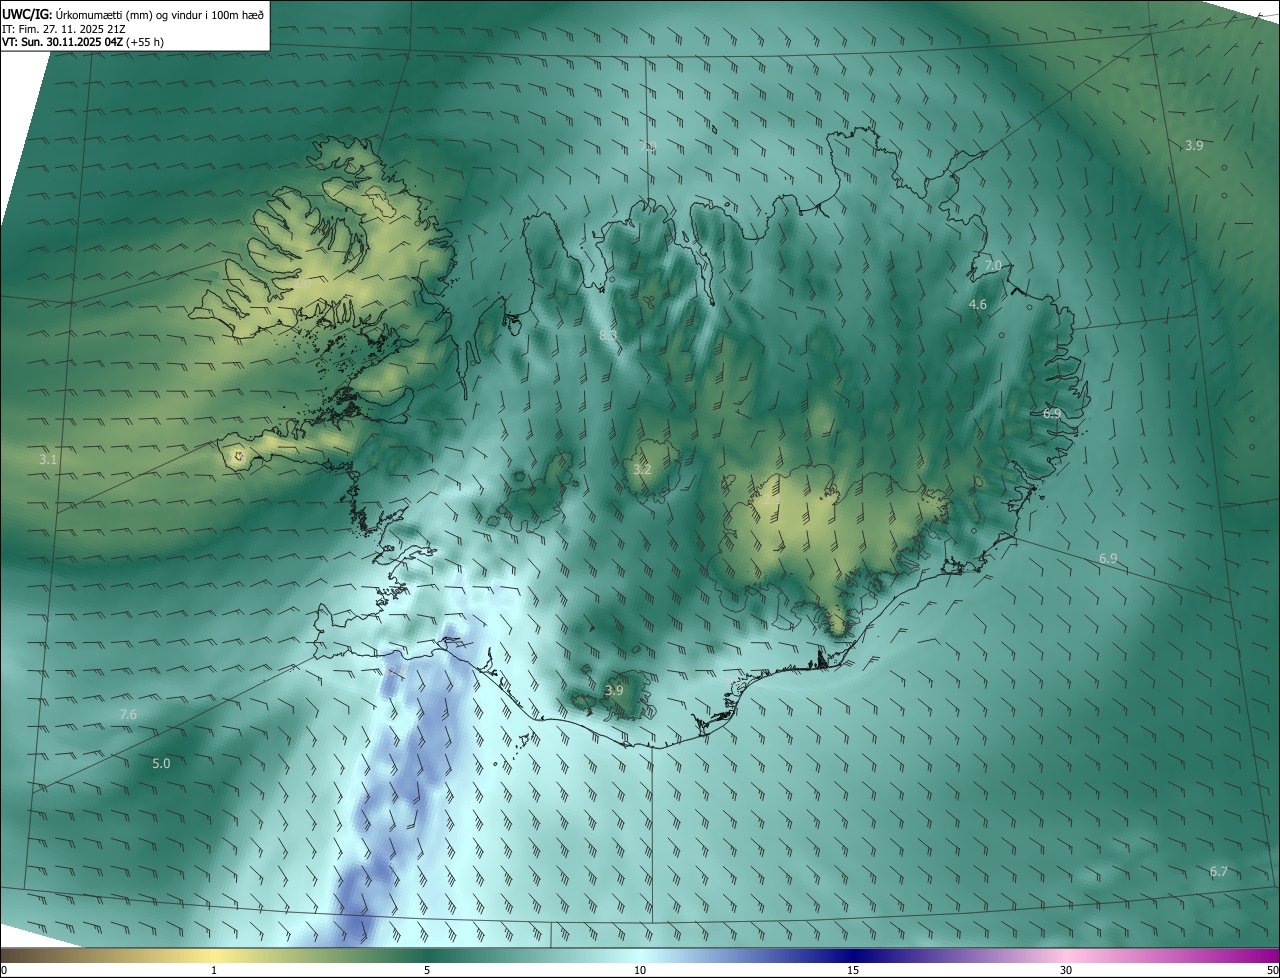The width and height of the screenshot is (1280, 978).
Task: Click the colorbar tick label 5
Action: 427,971
